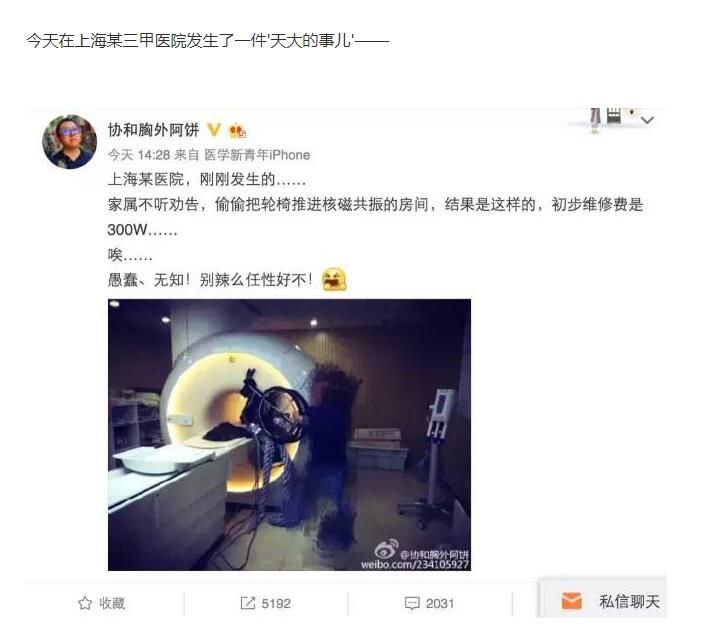The width and height of the screenshot is (726, 627).
Task: Enlarge the MRI room photo
Action: [x=289, y=434]
